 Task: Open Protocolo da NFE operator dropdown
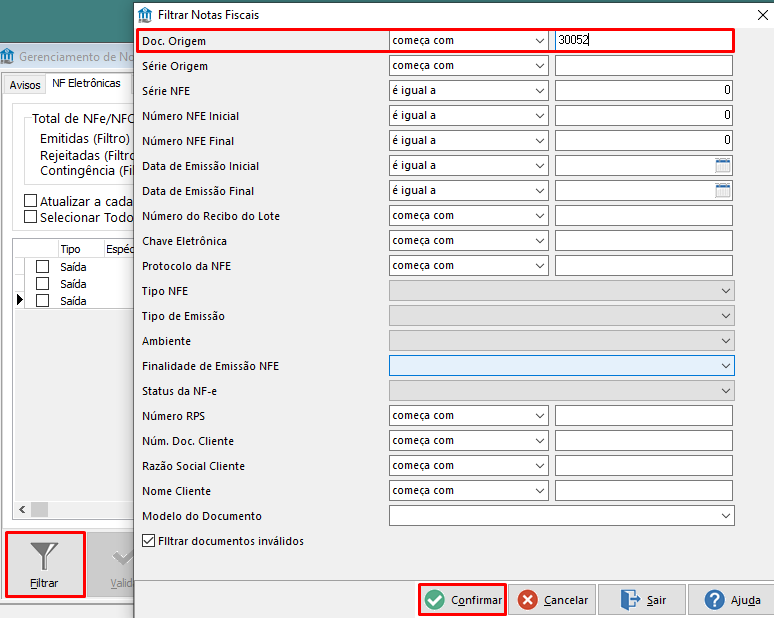pyautogui.click(x=540, y=266)
